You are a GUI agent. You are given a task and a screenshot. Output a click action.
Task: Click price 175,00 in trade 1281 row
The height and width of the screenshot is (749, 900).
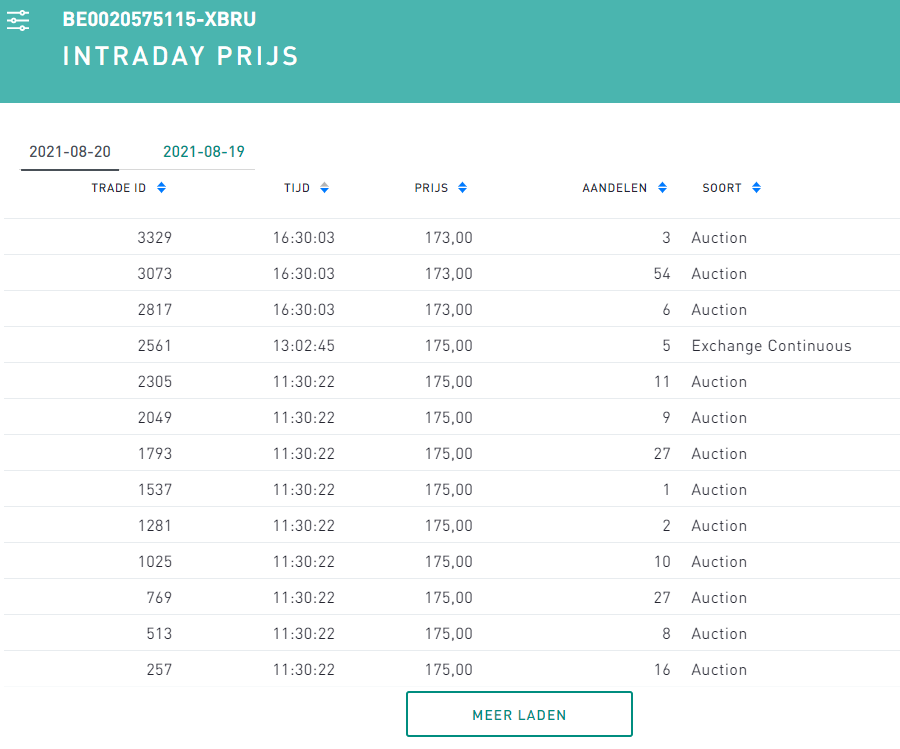pyautogui.click(x=449, y=526)
